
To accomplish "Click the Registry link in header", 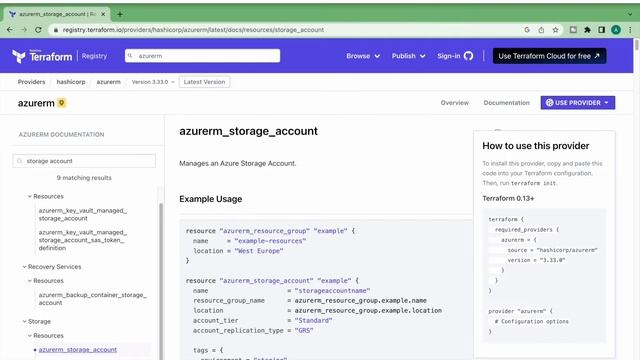I will click(x=94, y=56).
